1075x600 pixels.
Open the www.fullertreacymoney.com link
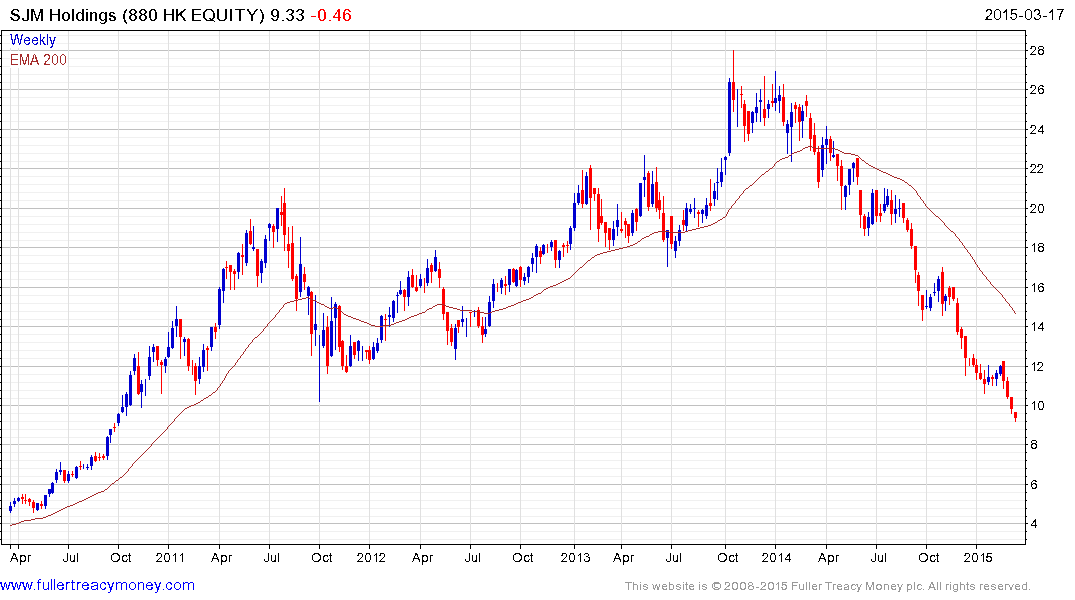click(97, 585)
